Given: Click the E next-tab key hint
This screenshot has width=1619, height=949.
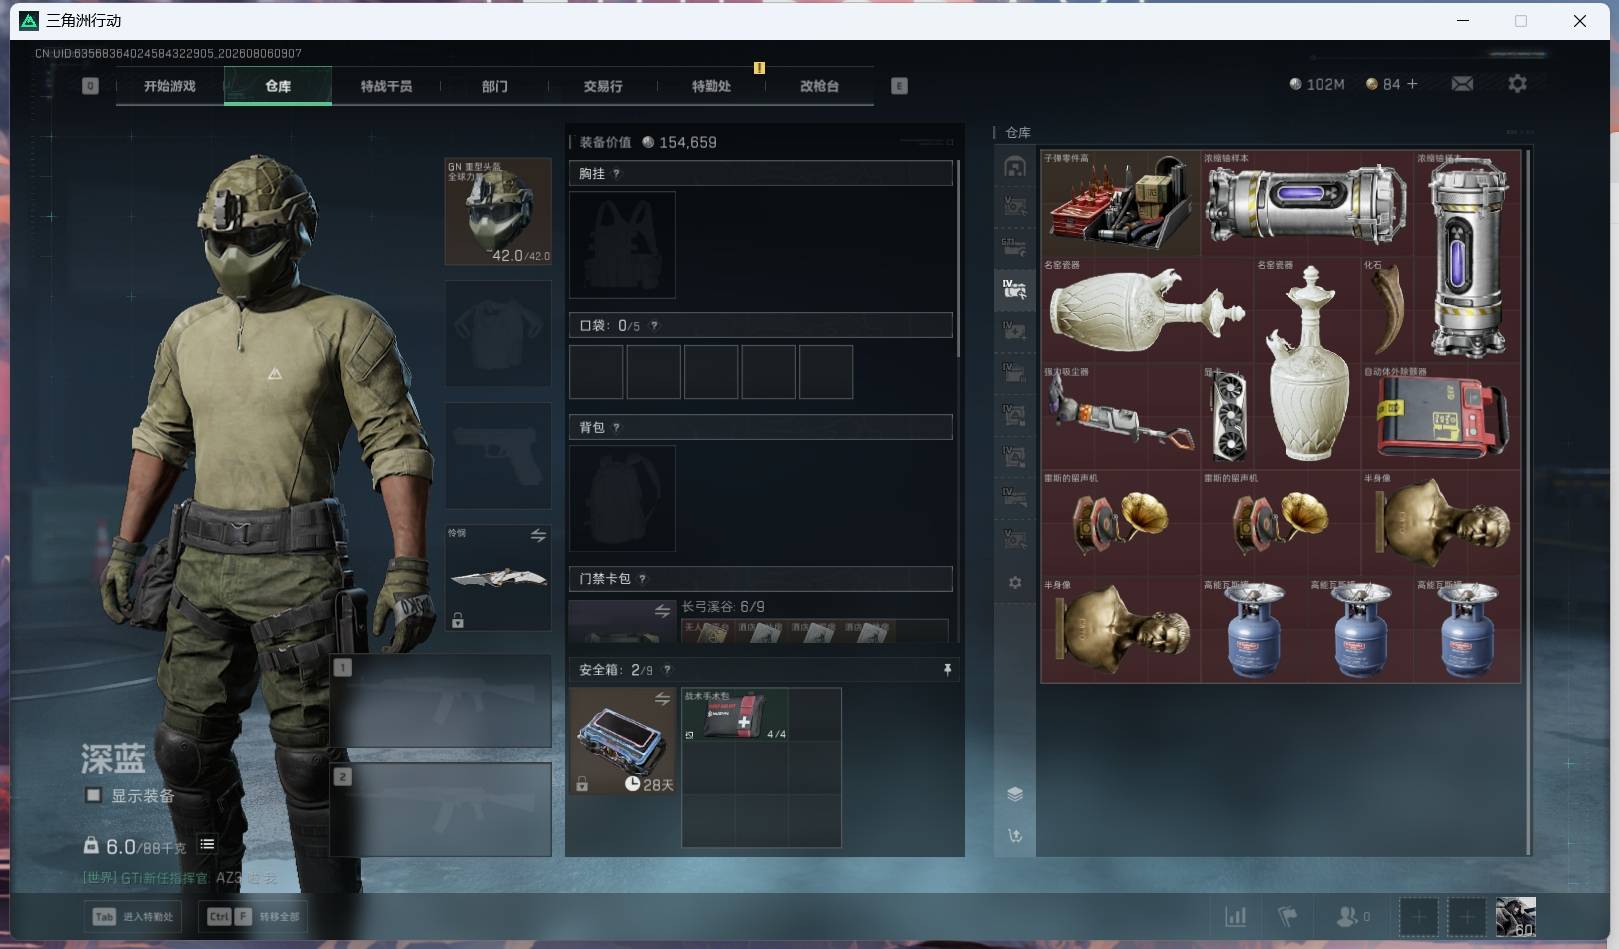Looking at the screenshot, I should coord(899,86).
